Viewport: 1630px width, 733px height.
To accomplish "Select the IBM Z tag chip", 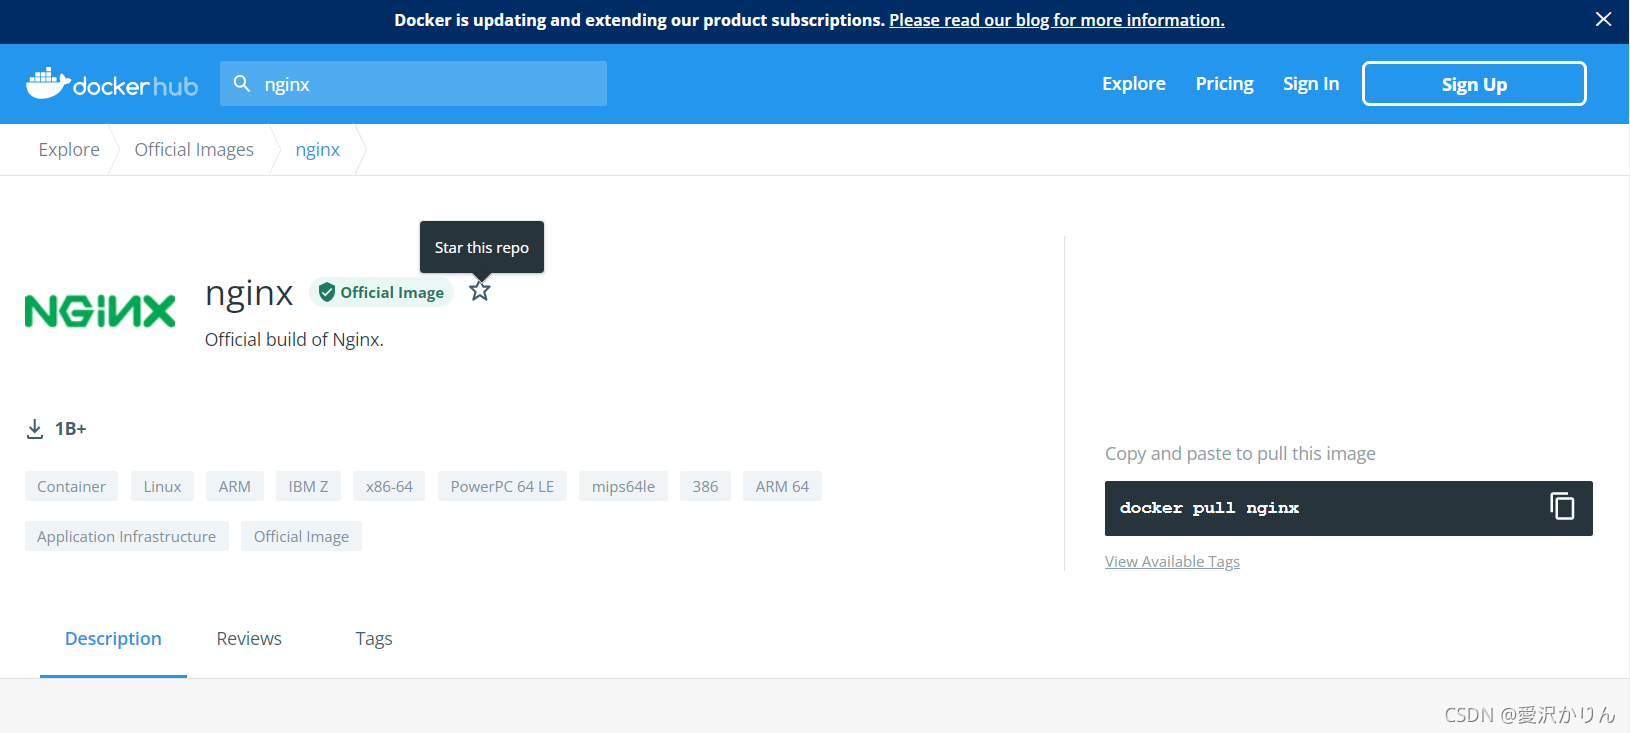I will (x=308, y=486).
